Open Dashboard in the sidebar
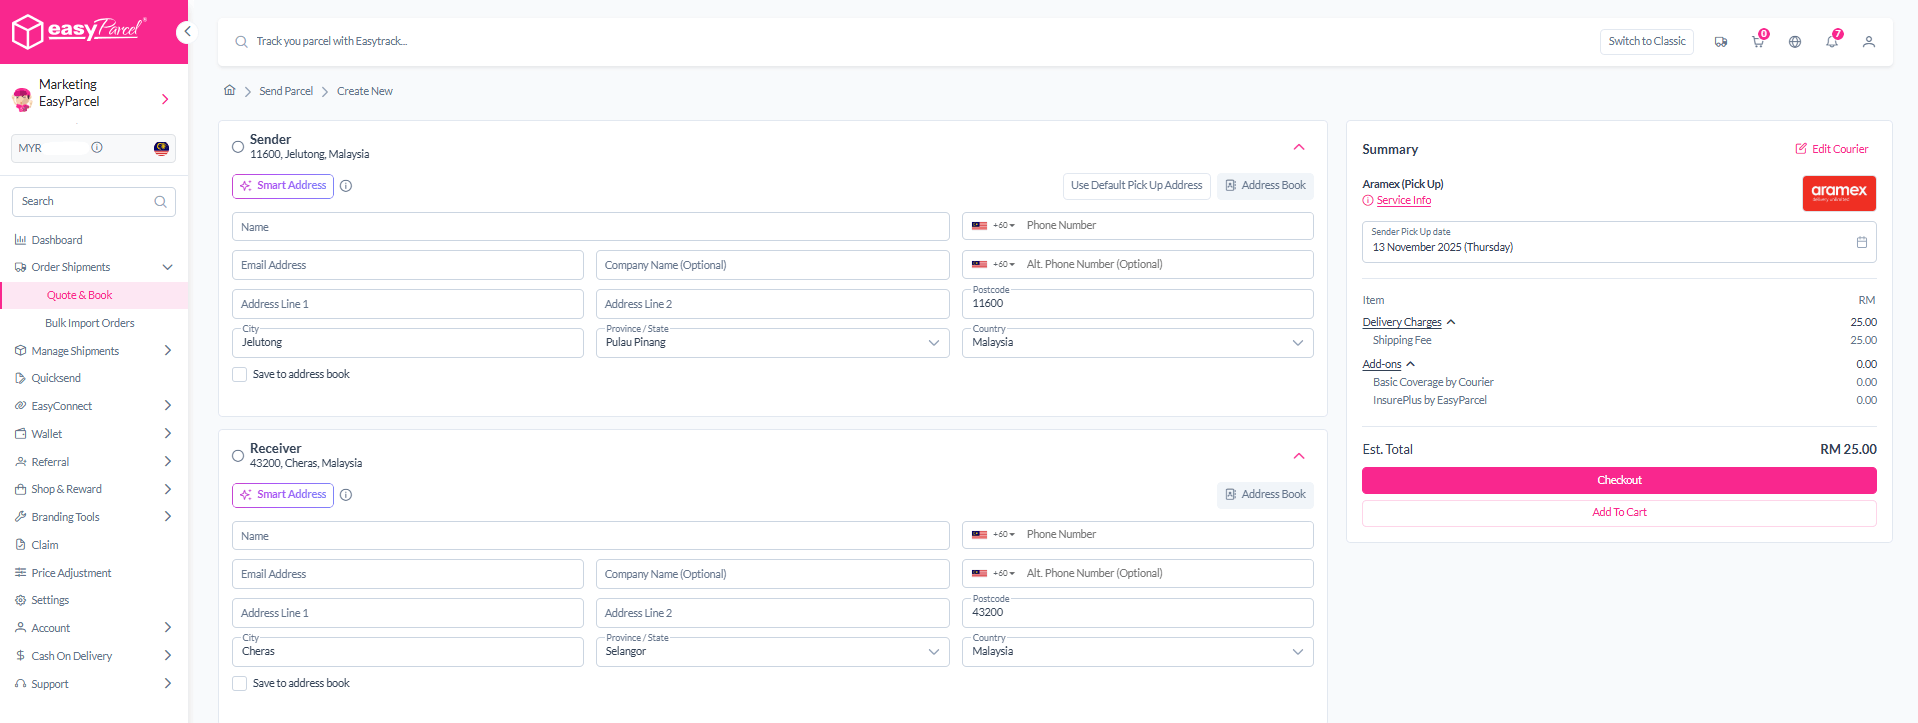The height and width of the screenshot is (723, 1918). click(57, 240)
